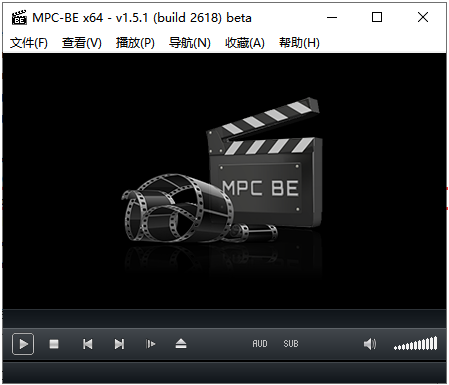
Task: Open the 文件(F) menu
Action: (29, 43)
